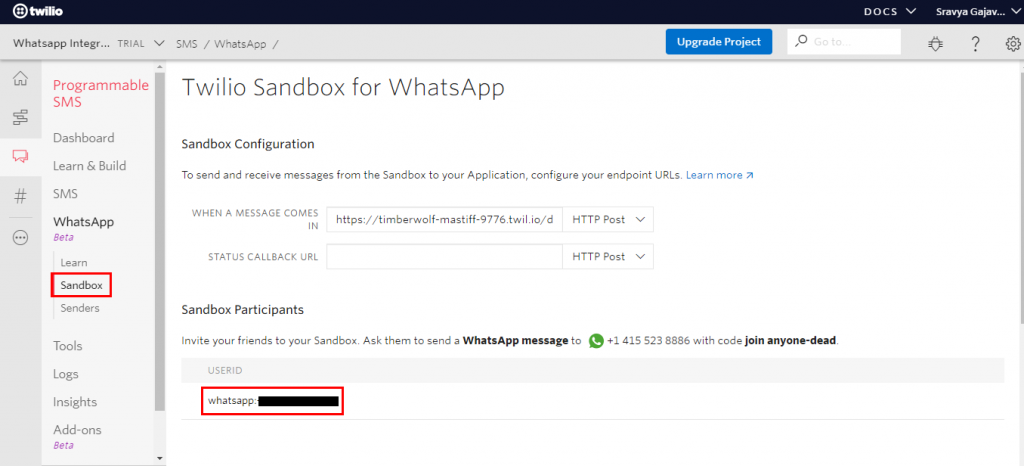1024x466 pixels.
Task: Open Insights in the sidebar
Action: tap(75, 402)
